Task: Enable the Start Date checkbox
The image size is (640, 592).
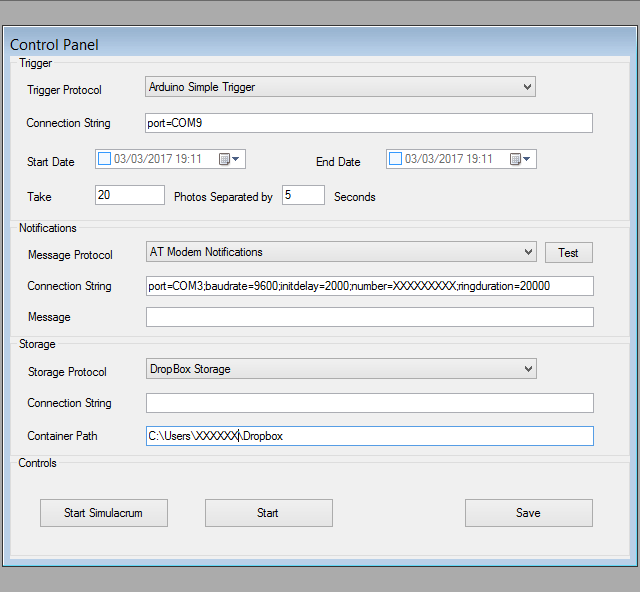Action: (104, 158)
